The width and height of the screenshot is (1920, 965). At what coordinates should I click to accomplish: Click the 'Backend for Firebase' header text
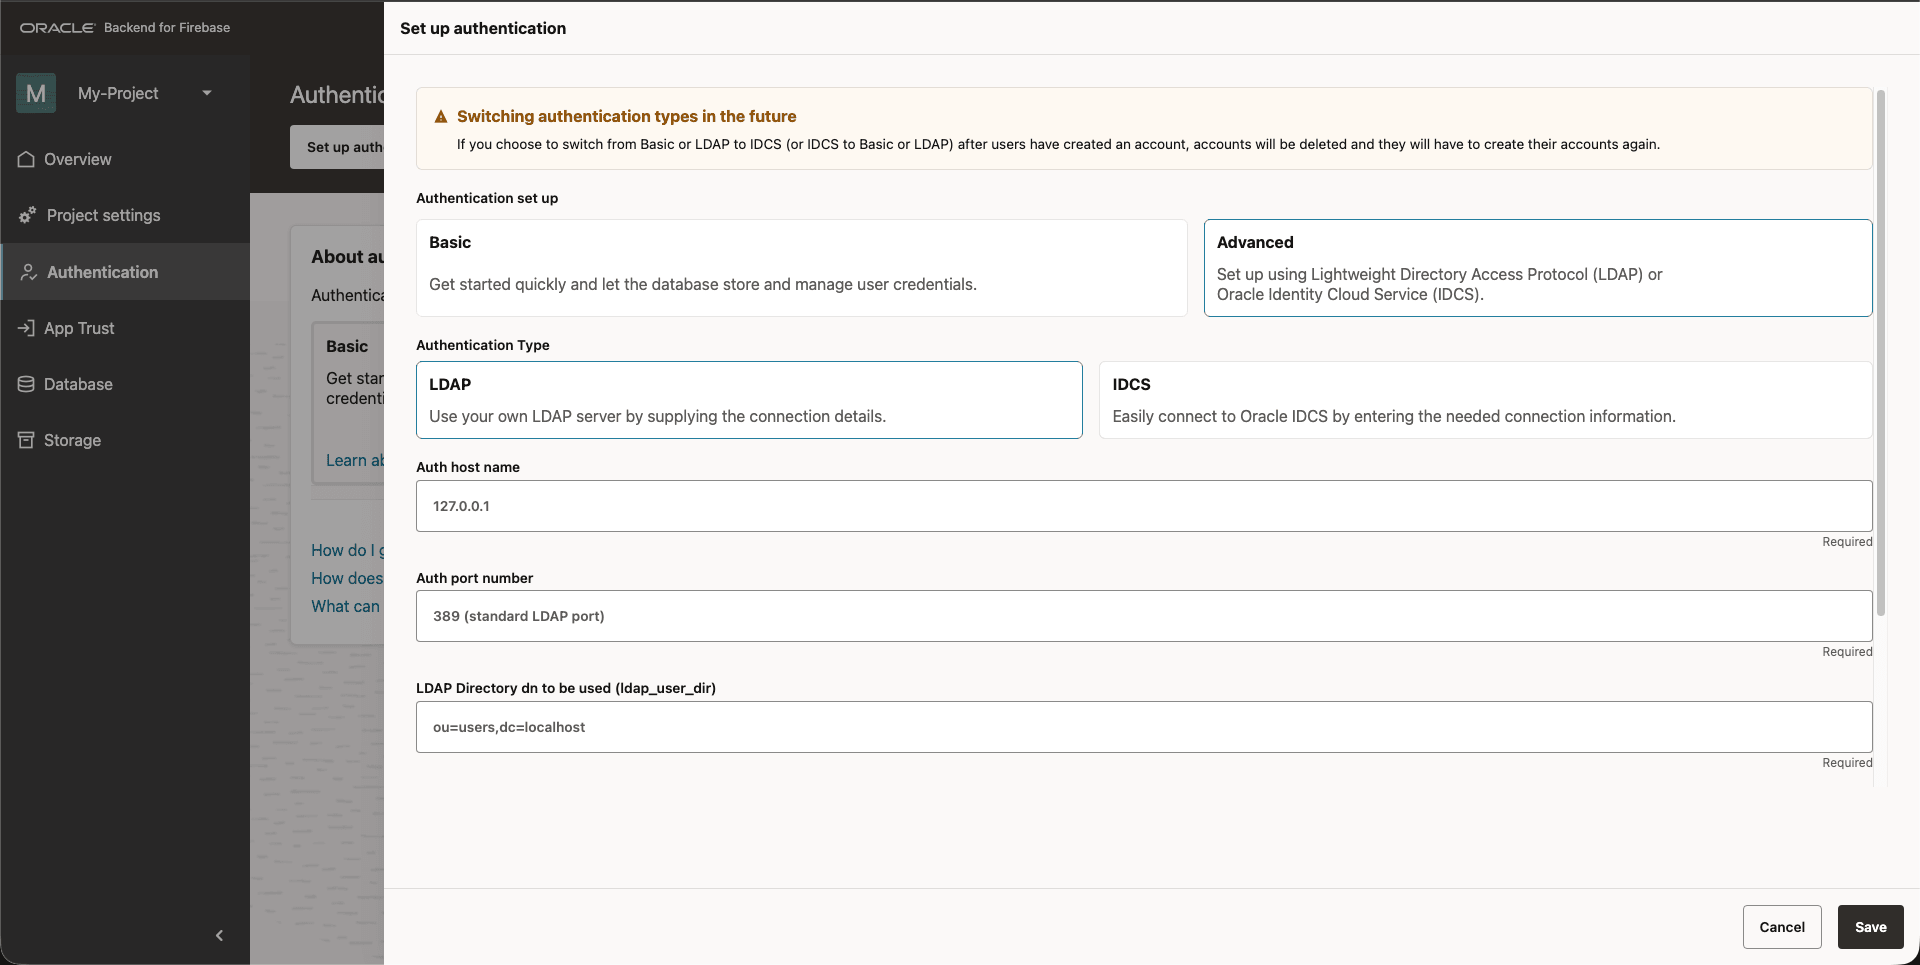click(x=167, y=28)
